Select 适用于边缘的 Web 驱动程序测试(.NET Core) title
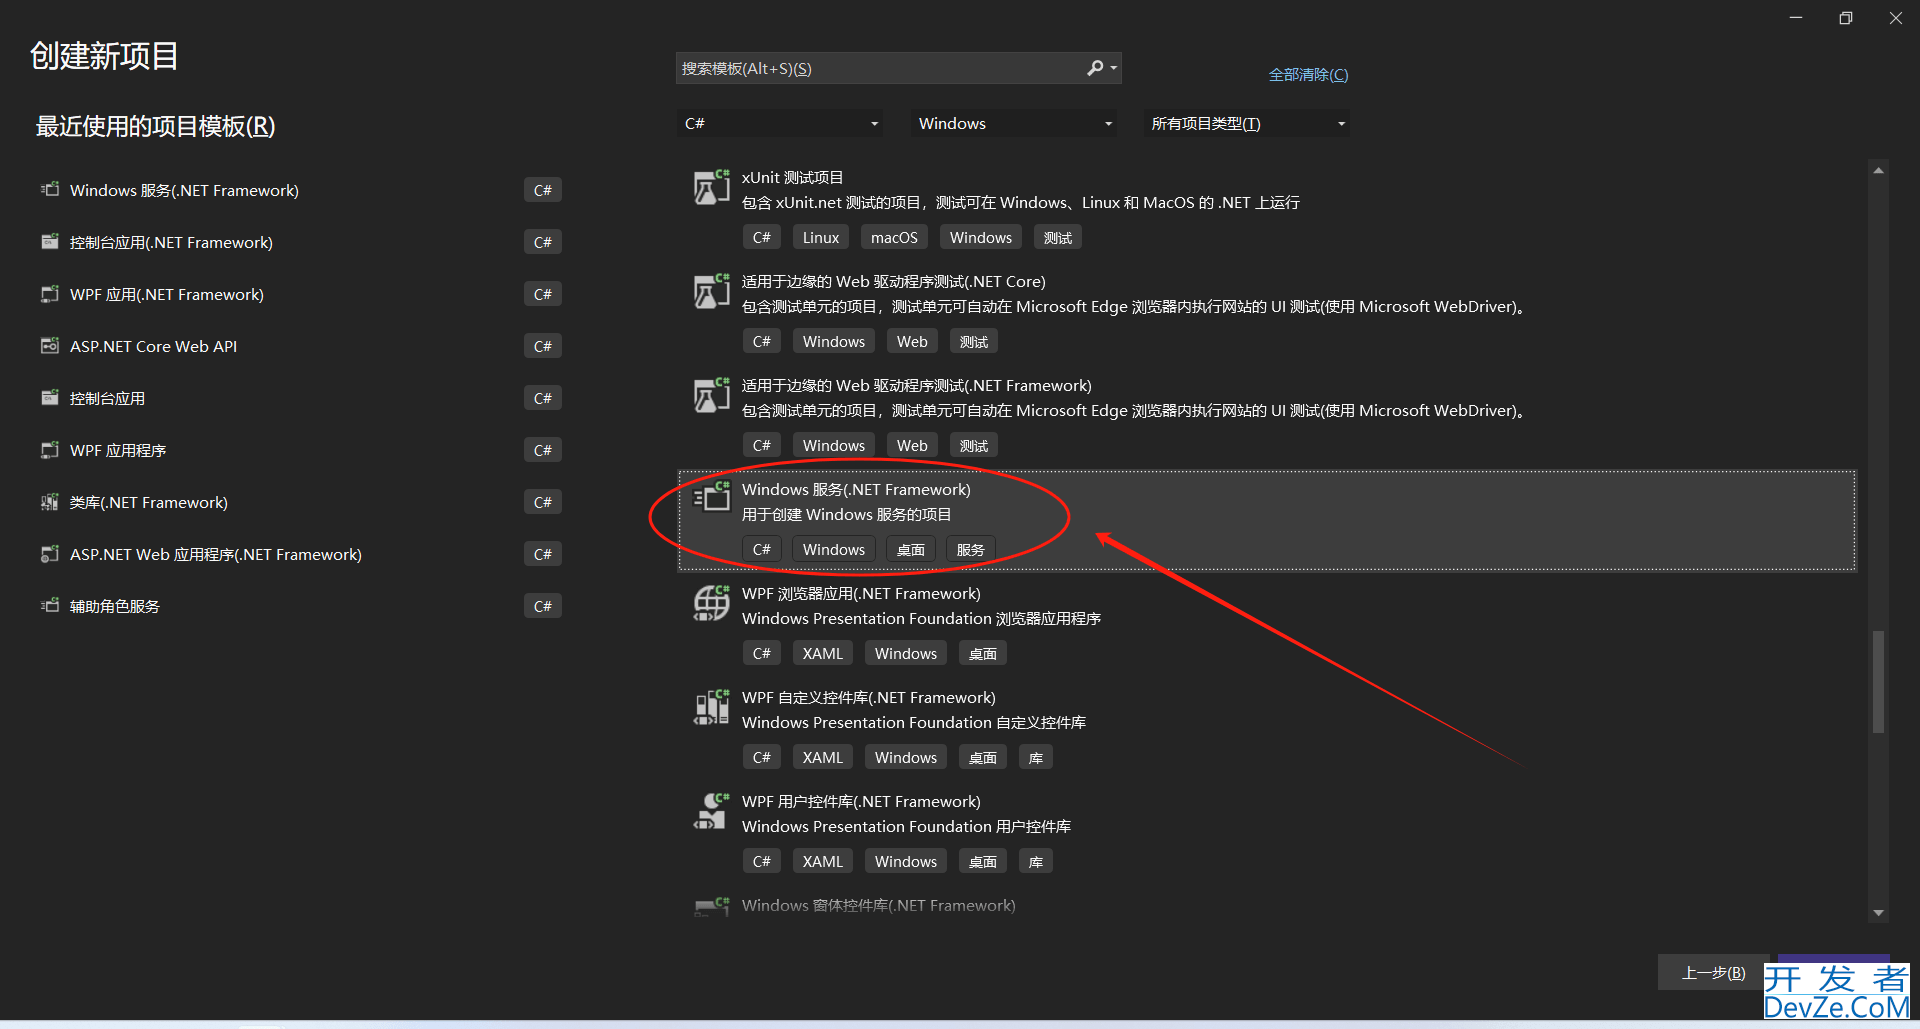 pos(893,281)
